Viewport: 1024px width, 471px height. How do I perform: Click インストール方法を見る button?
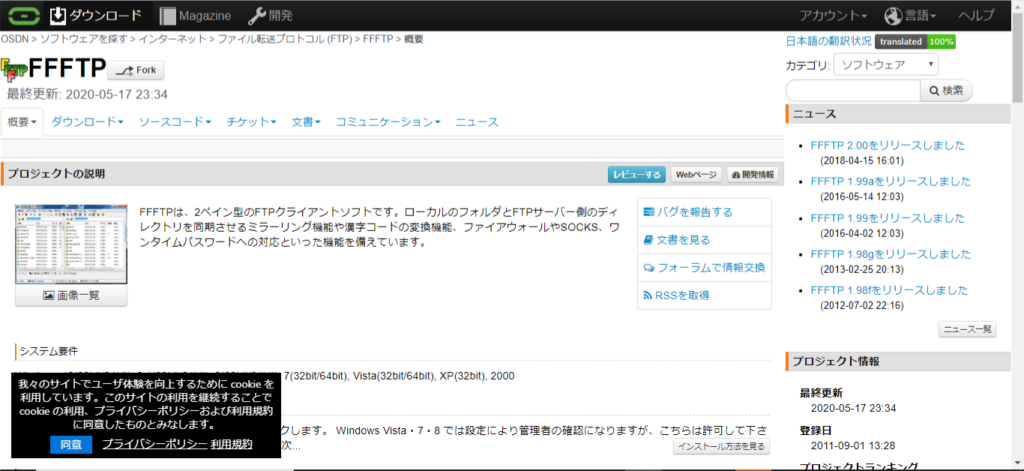coord(722,447)
